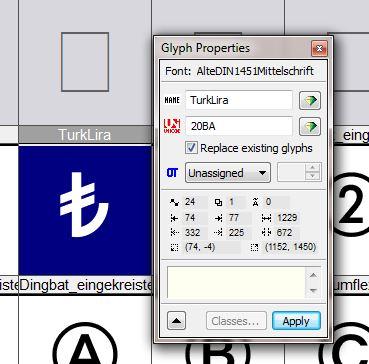The height and width of the screenshot is (364, 369).
Task: Click the contour count icon beside 1
Action: (x=219, y=202)
